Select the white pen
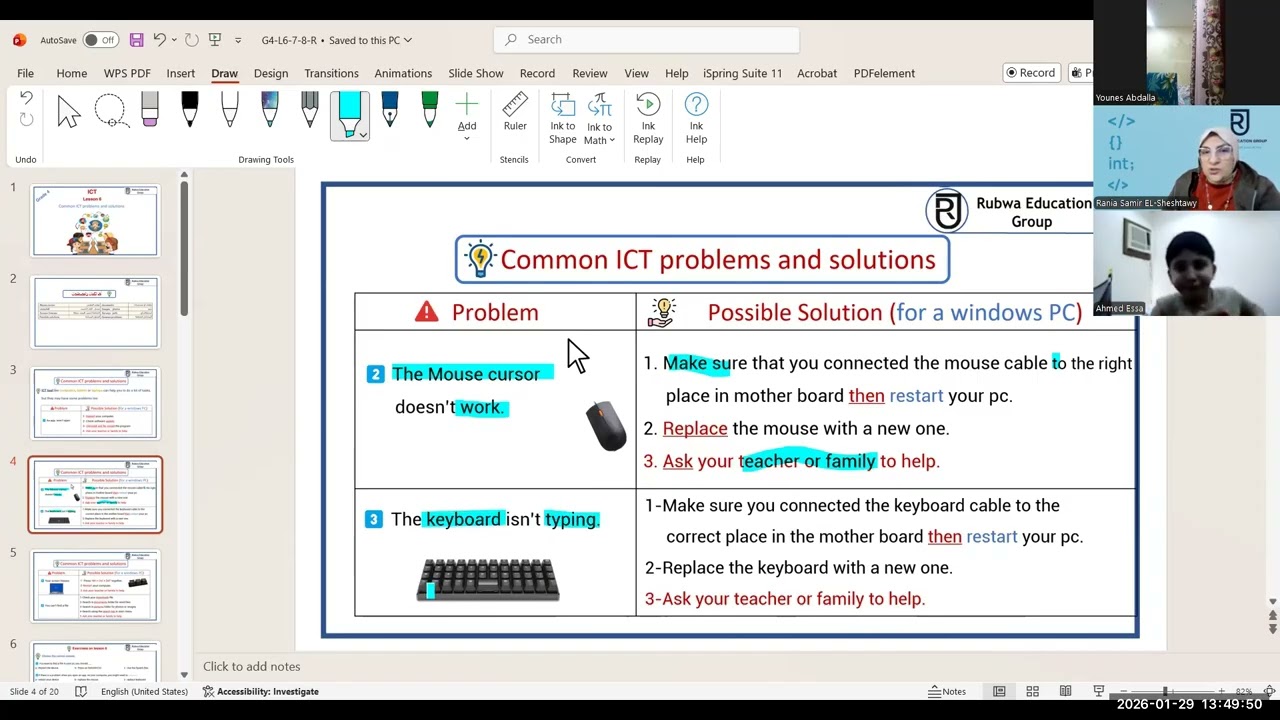This screenshot has width=1280, height=720. pos(230,110)
